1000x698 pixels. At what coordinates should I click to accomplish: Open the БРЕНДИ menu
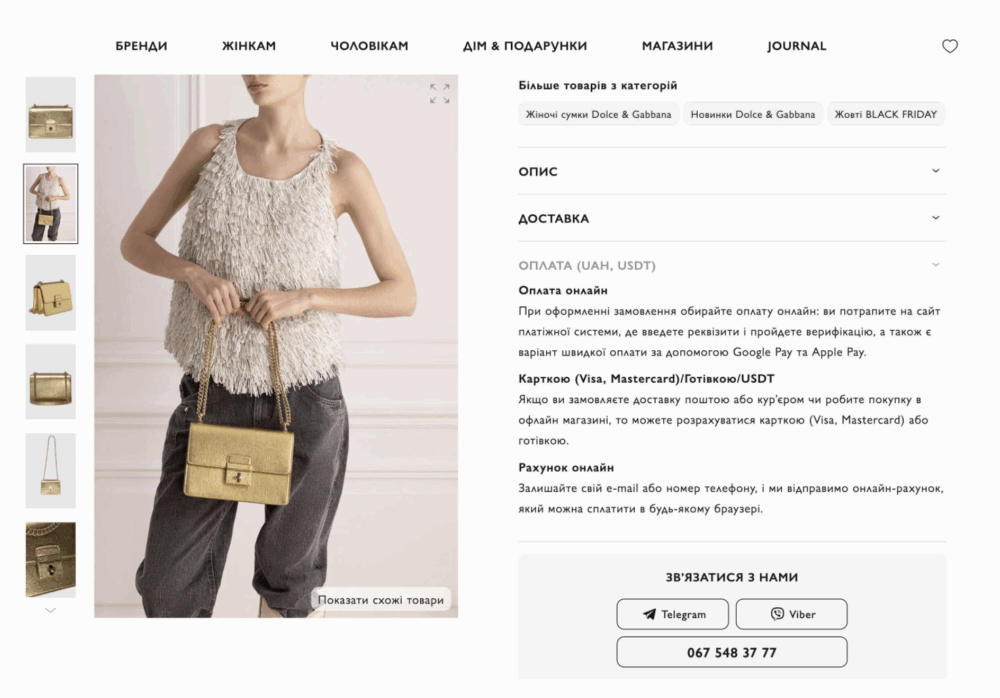(x=142, y=46)
